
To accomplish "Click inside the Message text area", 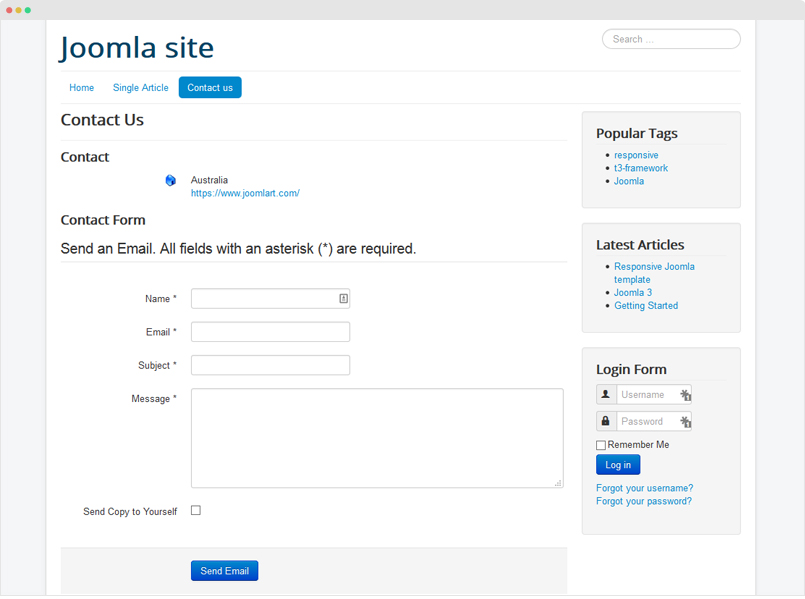I will pos(377,438).
